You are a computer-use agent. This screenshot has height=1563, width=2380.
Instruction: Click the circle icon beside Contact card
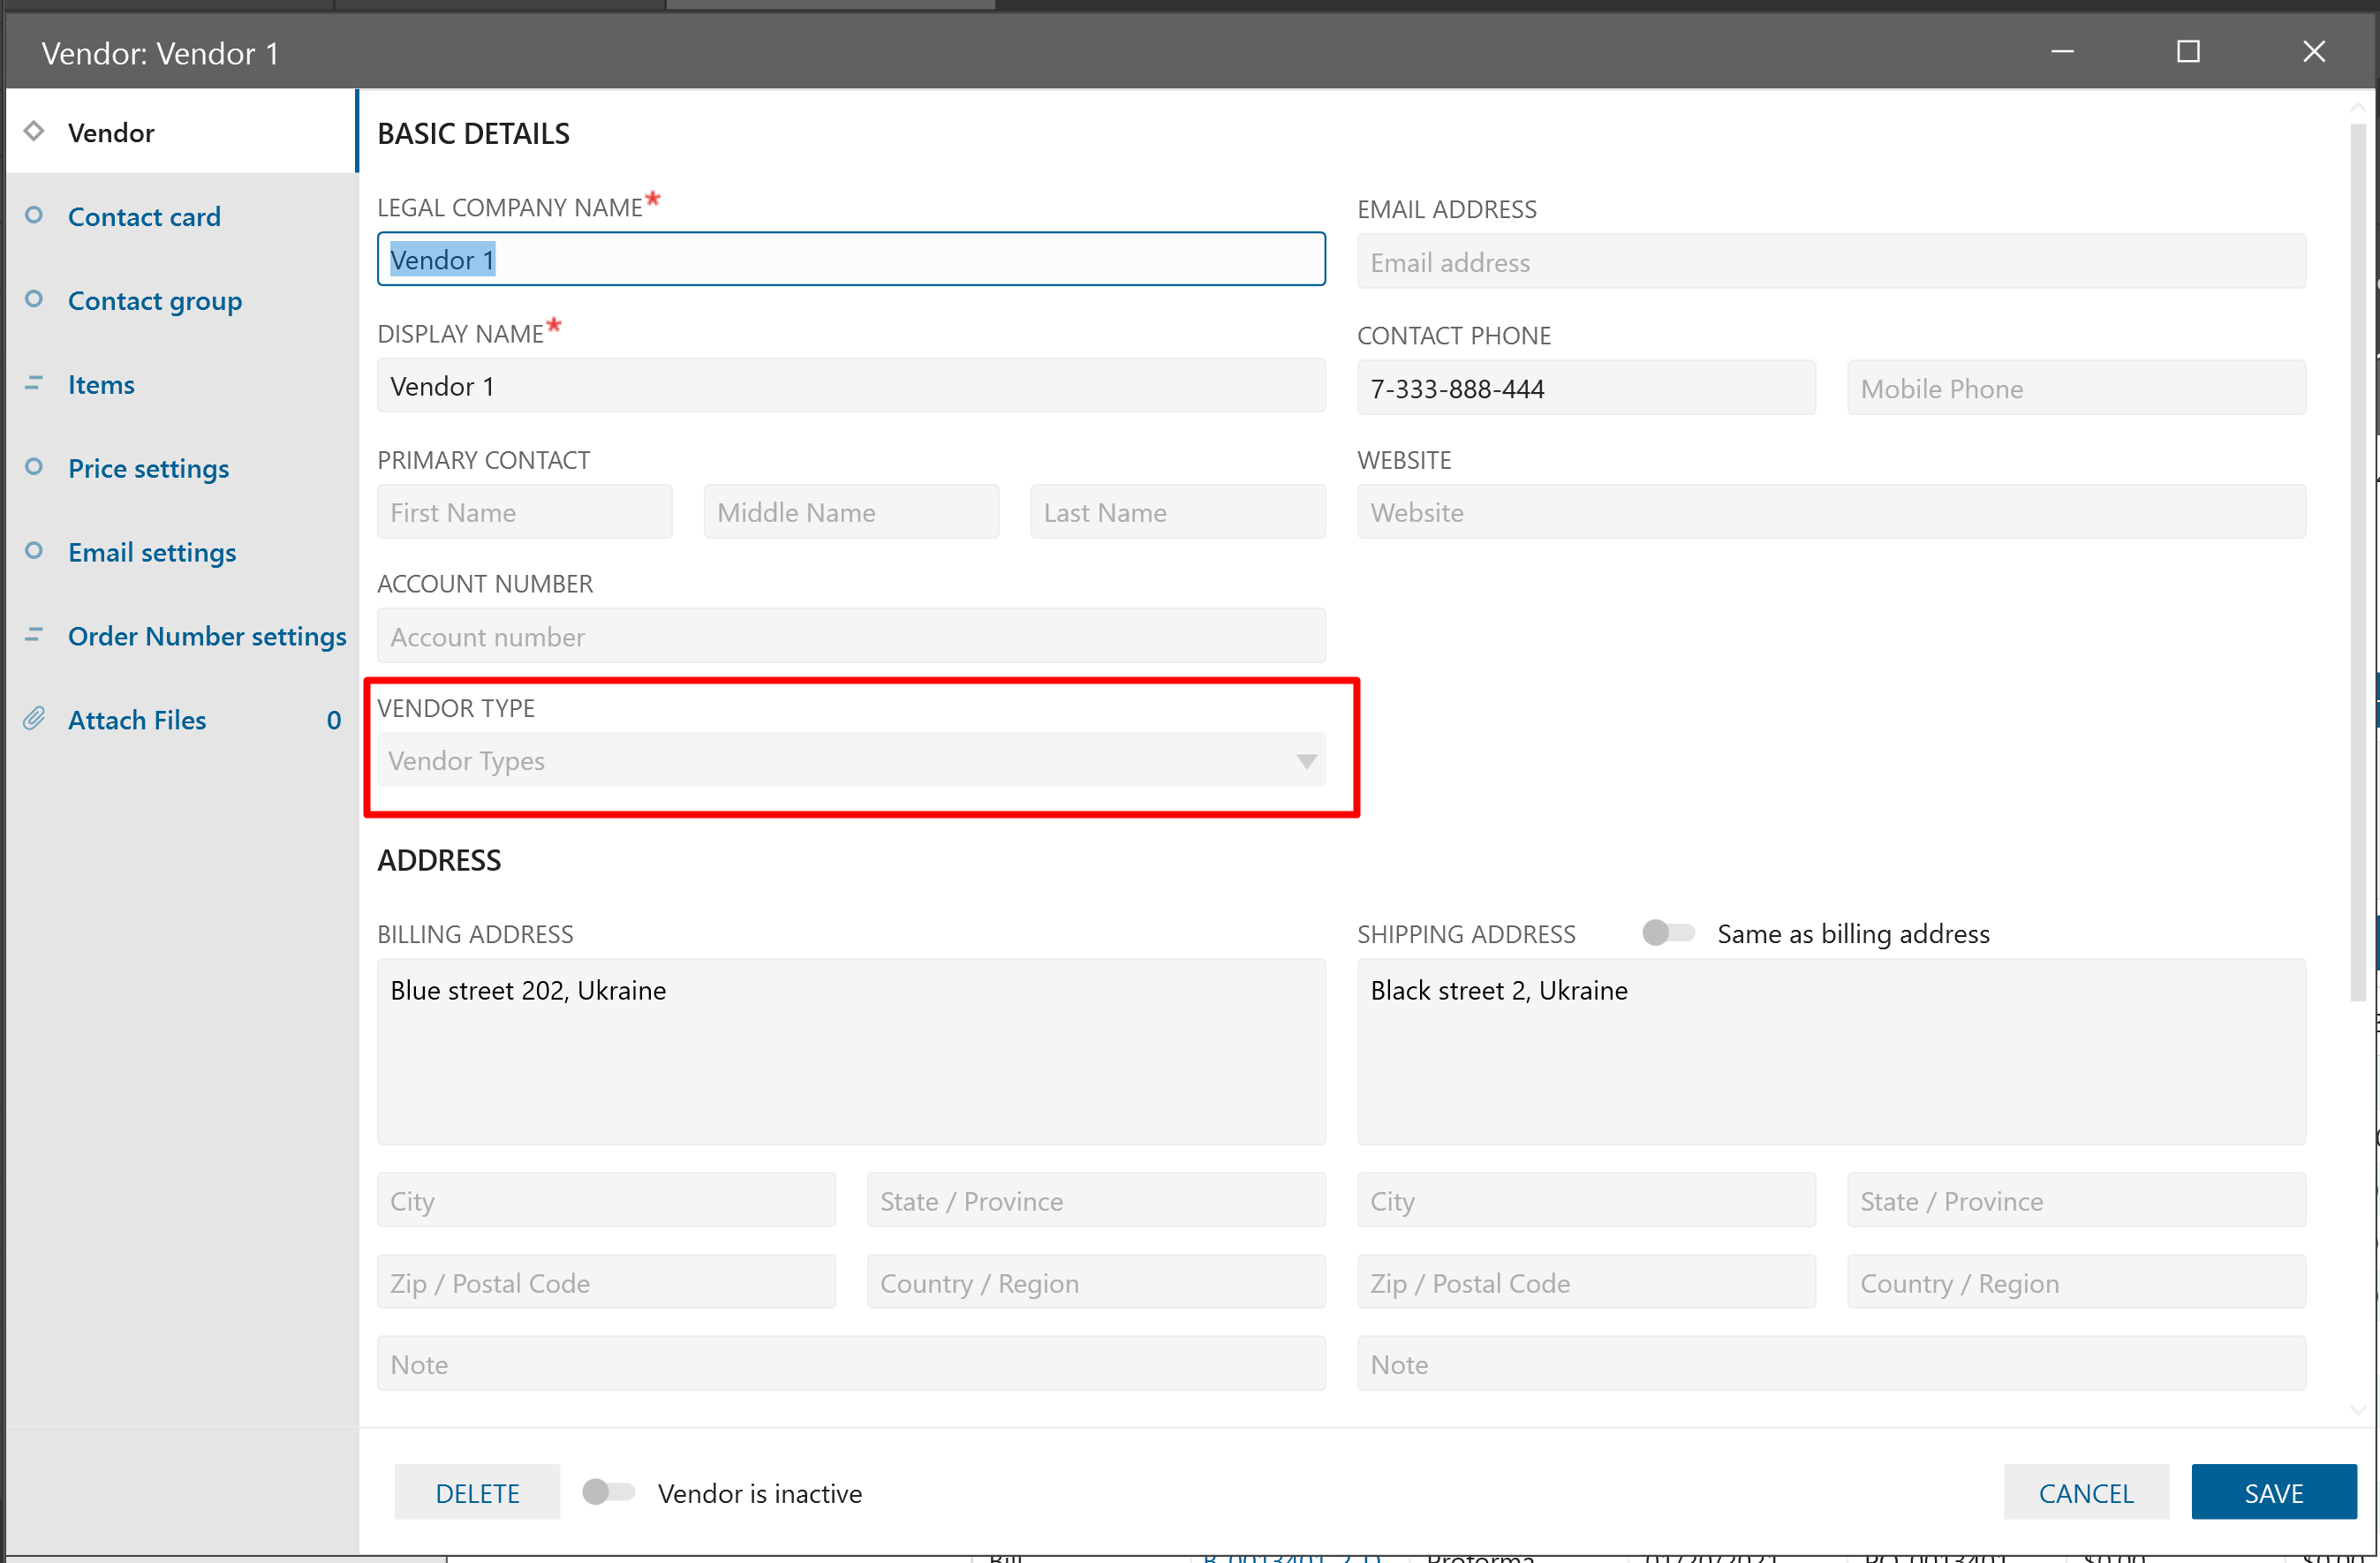34,215
